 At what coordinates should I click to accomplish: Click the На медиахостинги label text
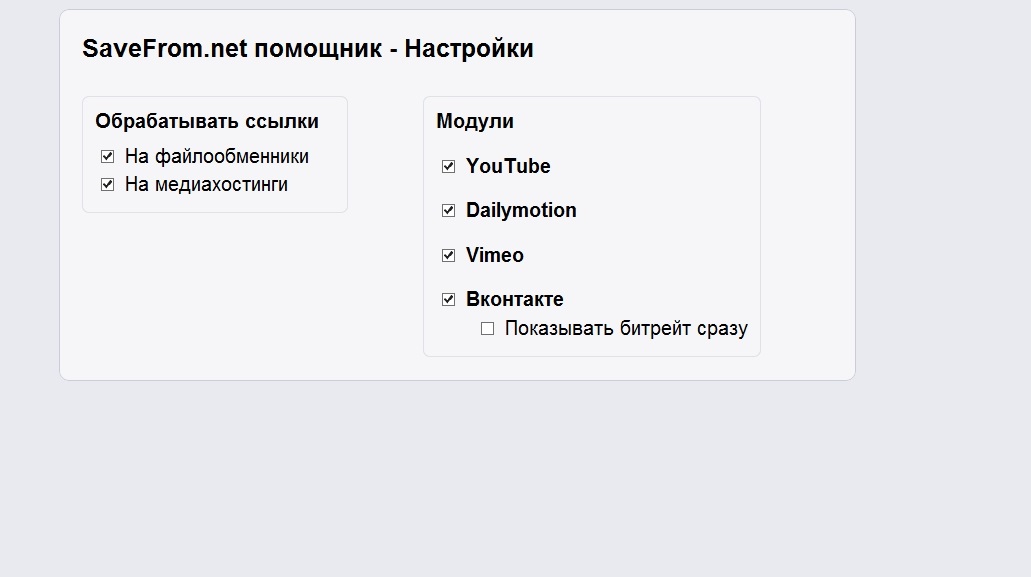(206, 184)
